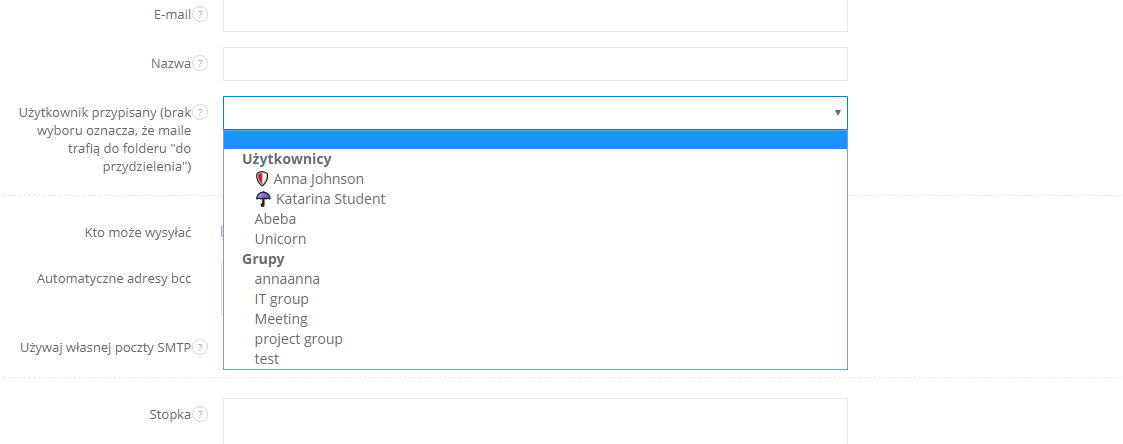
Task: Select Anna Johnson from user list
Action: pyautogui.click(x=318, y=179)
